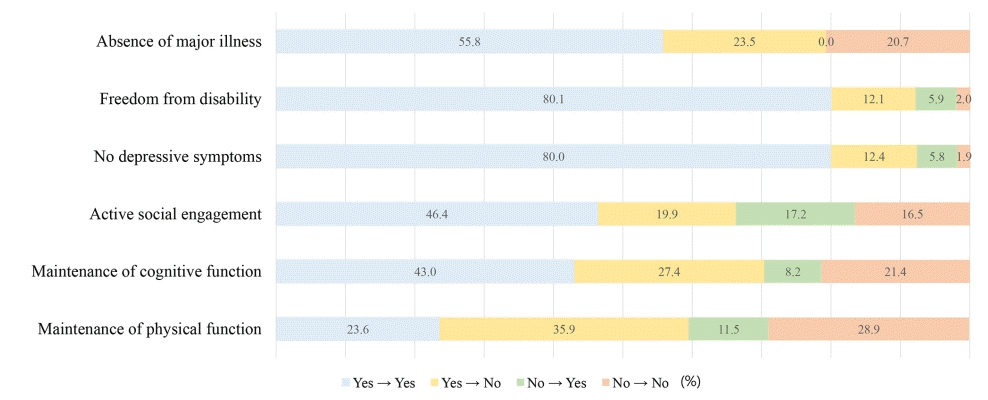
Task: Click the 80.1 blue bar segment
Action: [x=553, y=99]
